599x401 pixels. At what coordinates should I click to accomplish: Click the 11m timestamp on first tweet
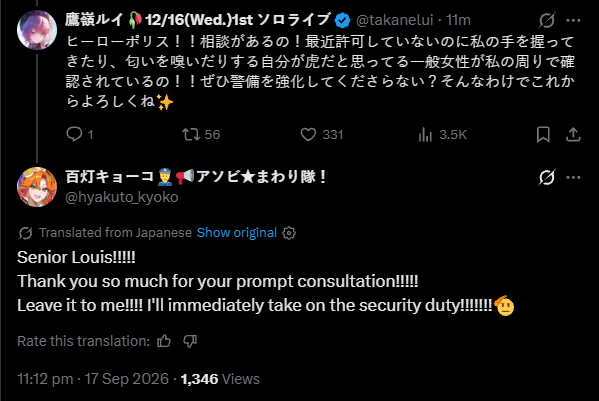pyautogui.click(x=458, y=20)
